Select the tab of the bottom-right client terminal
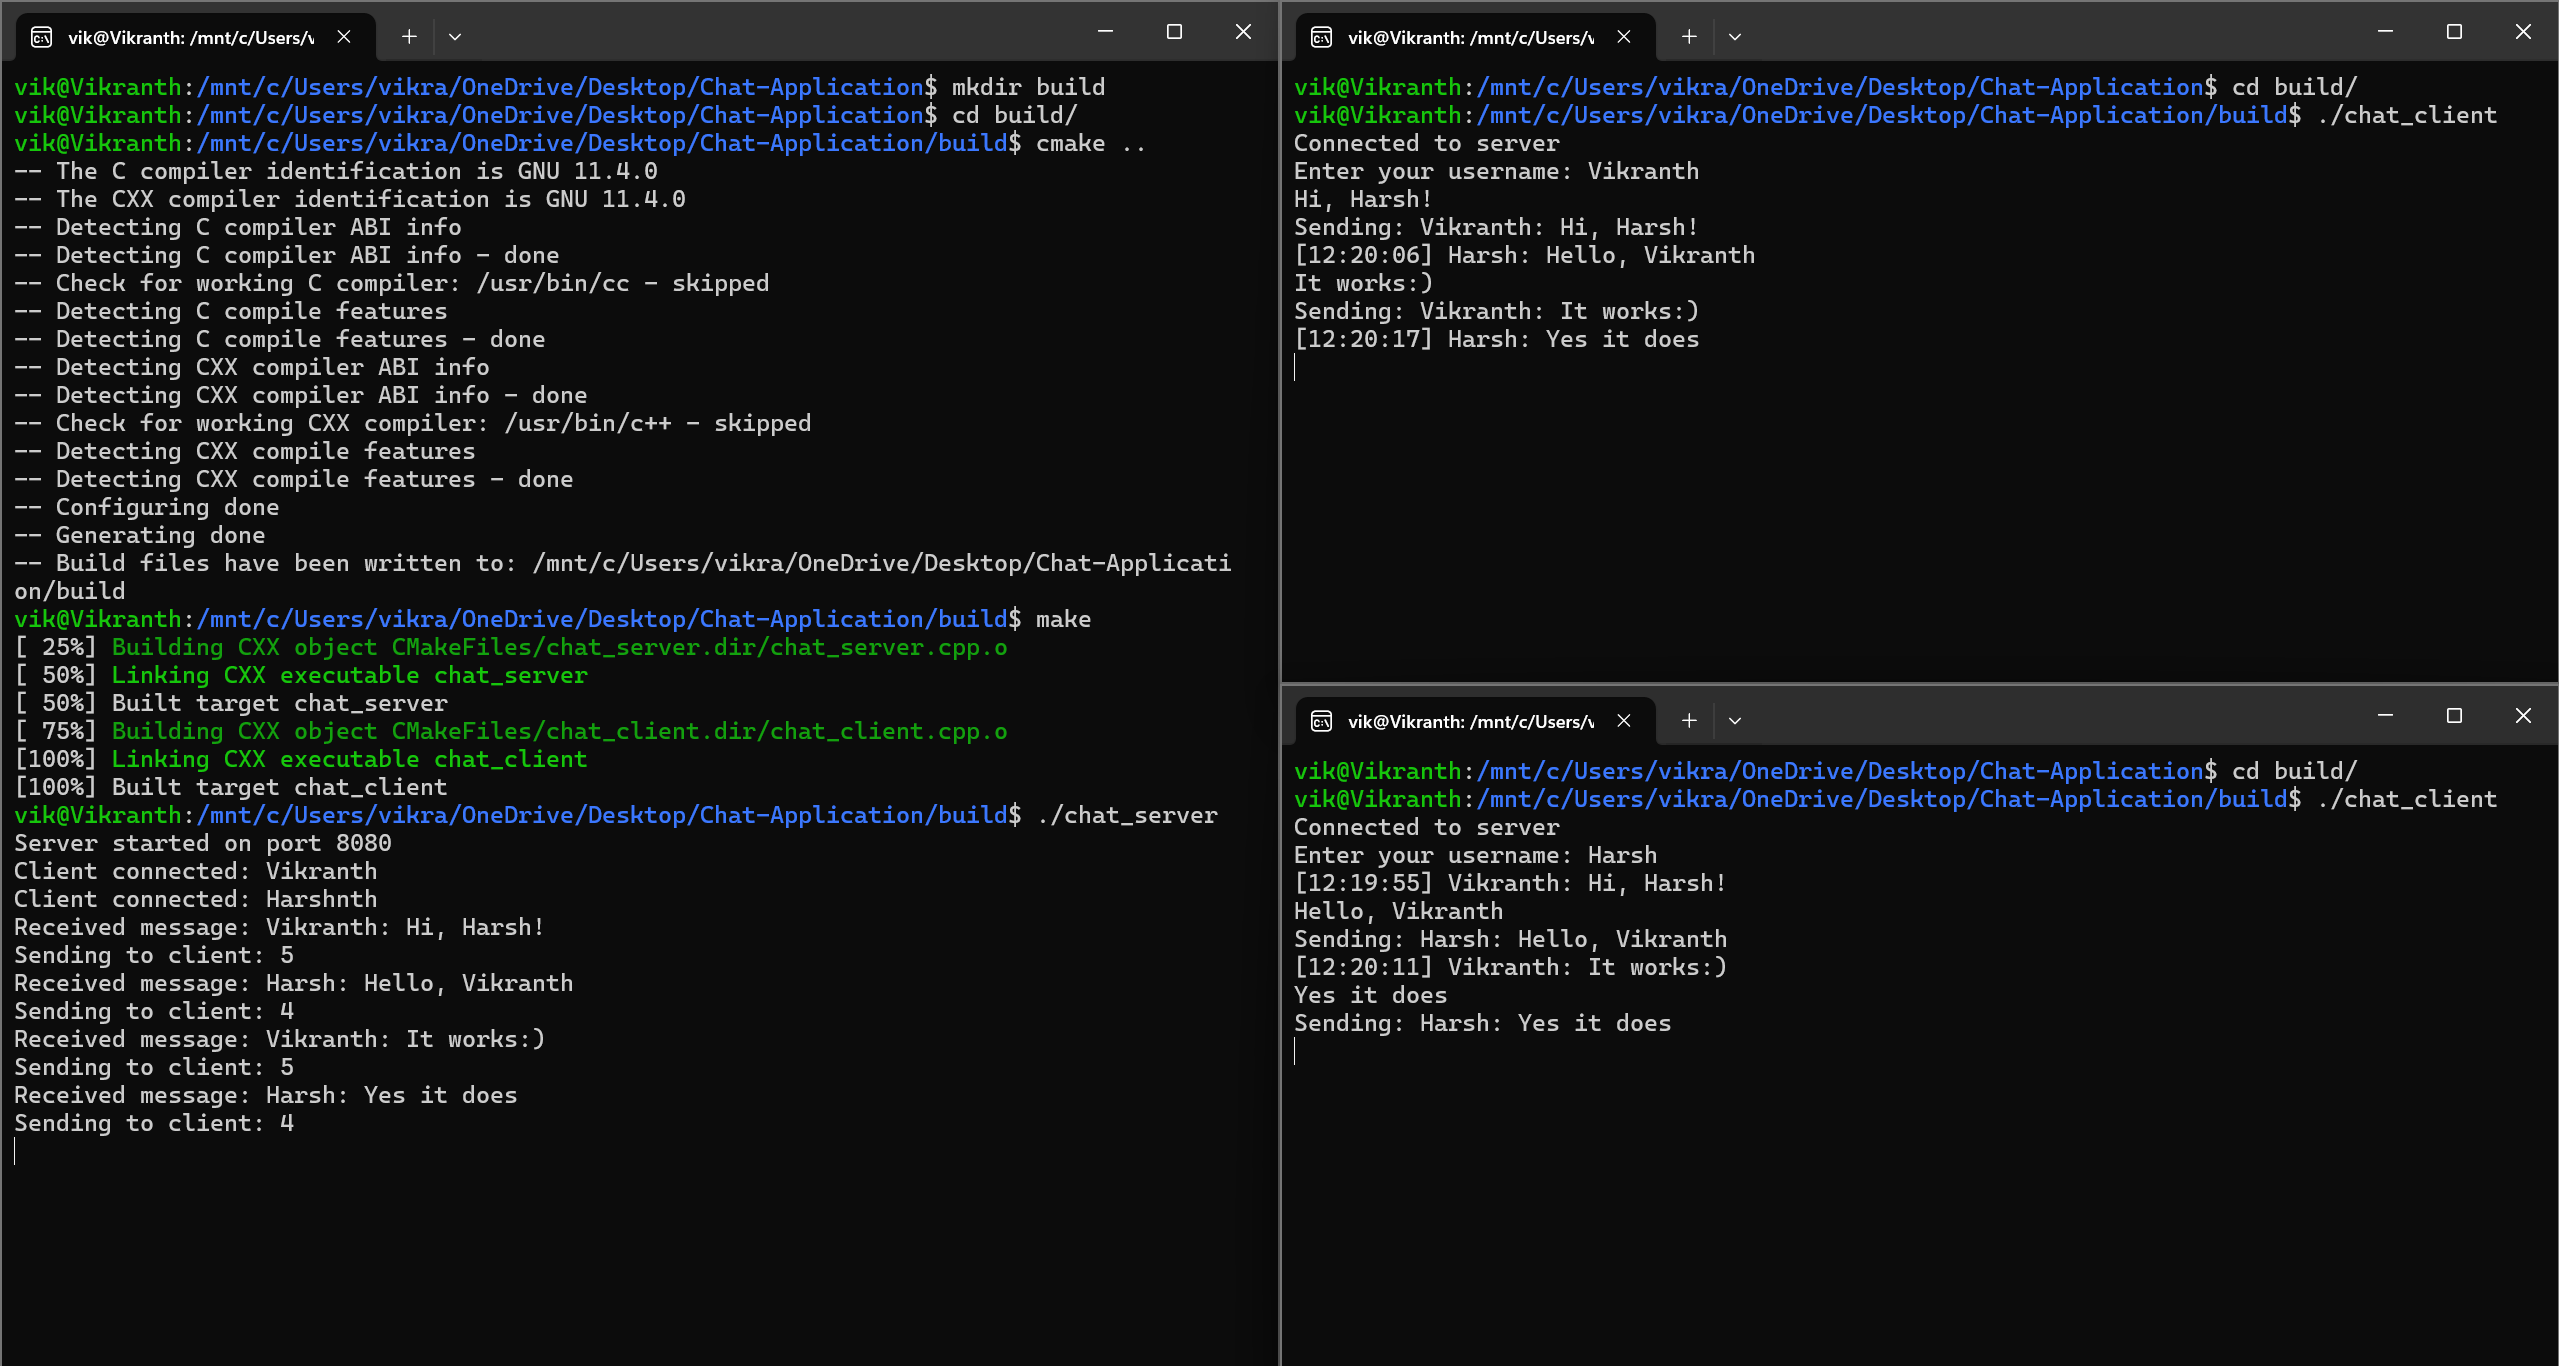Image resolution: width=2559 pixels, height=1366 pixels. point(1470,722)
